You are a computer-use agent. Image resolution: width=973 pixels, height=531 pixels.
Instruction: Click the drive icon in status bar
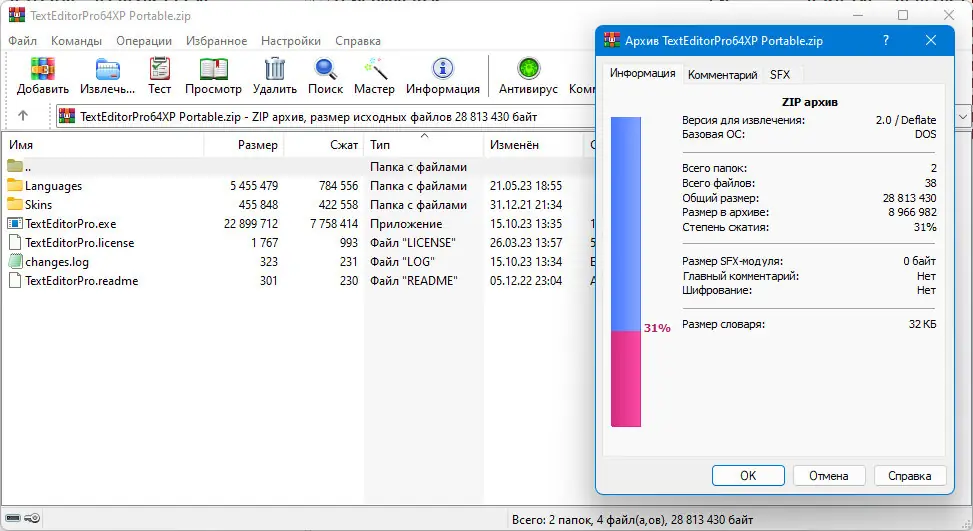[13, 518]
